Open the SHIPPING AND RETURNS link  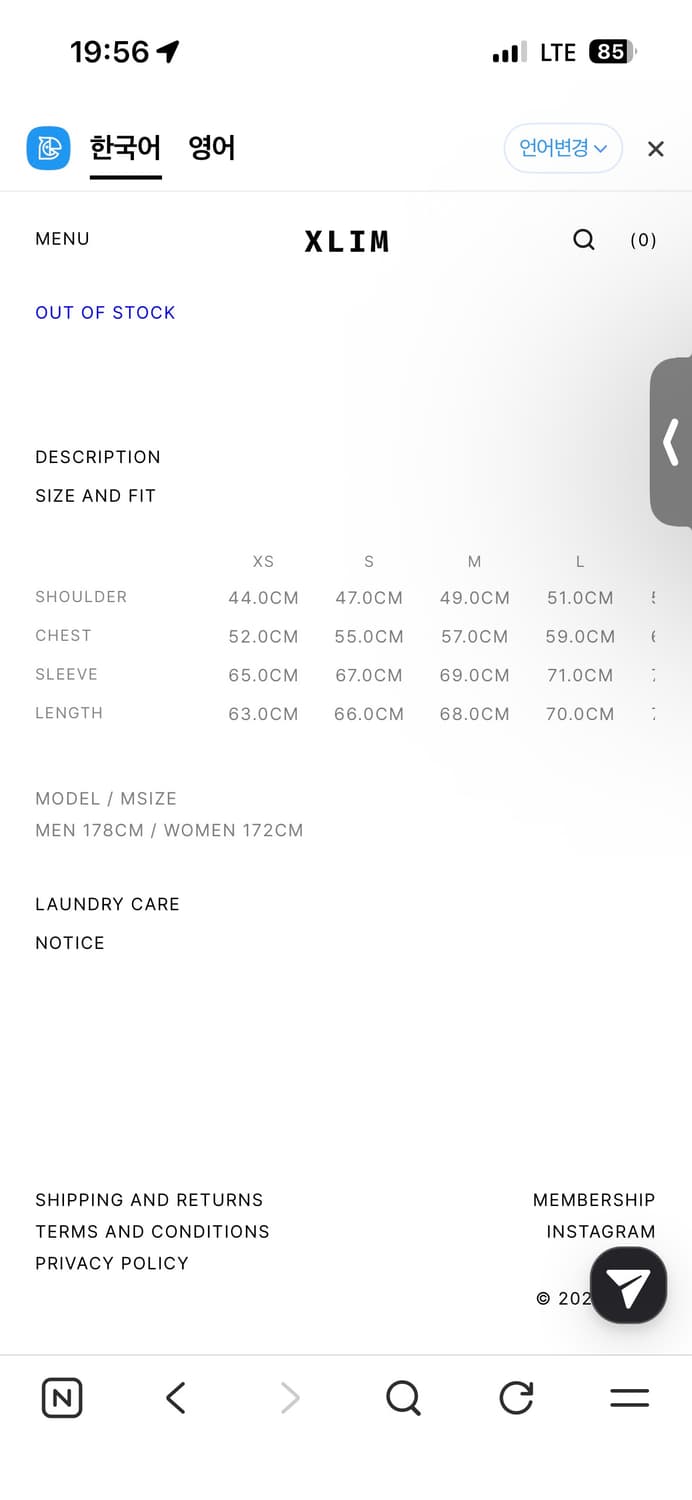click(x=149, y=1200)
